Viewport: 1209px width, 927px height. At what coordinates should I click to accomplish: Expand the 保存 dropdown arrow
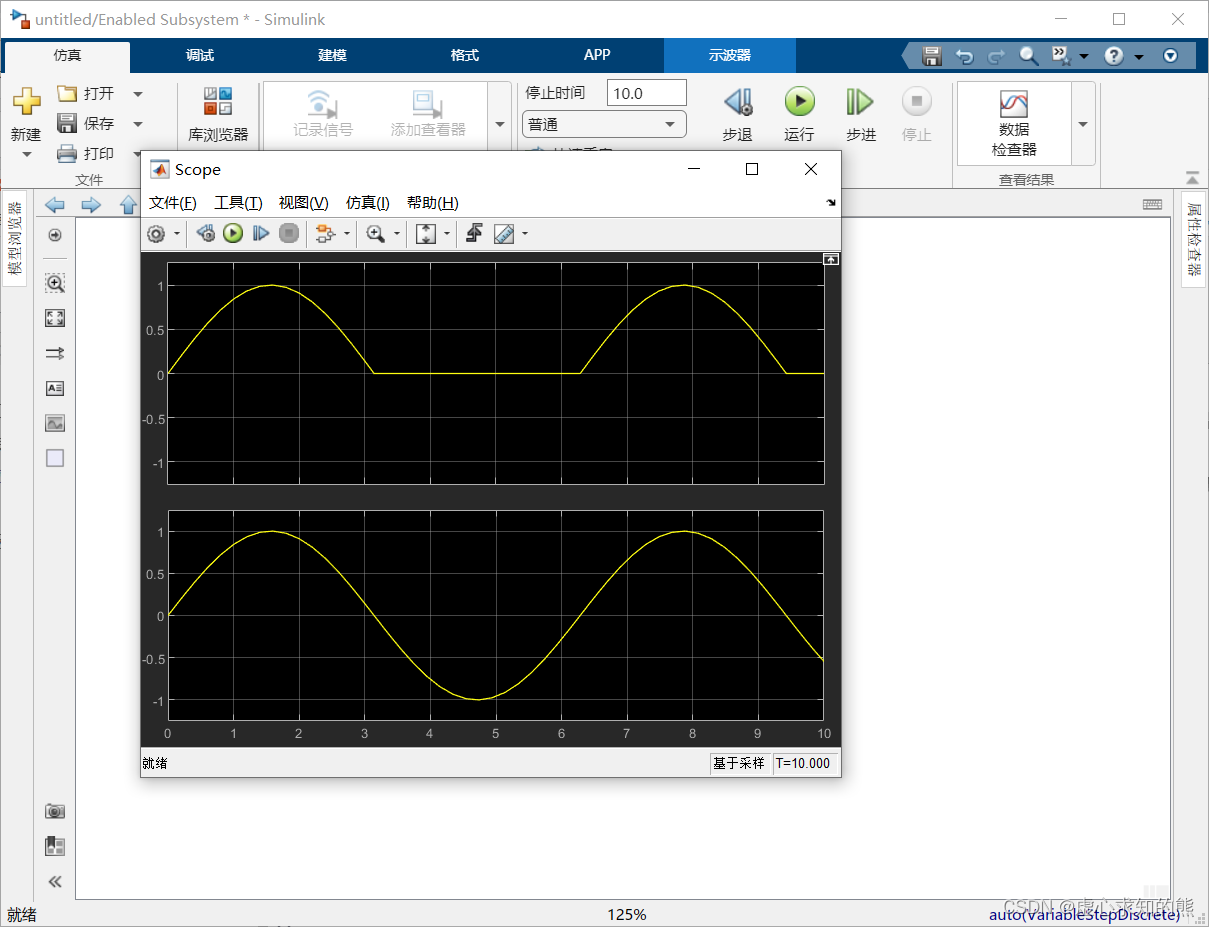point(138,124)
